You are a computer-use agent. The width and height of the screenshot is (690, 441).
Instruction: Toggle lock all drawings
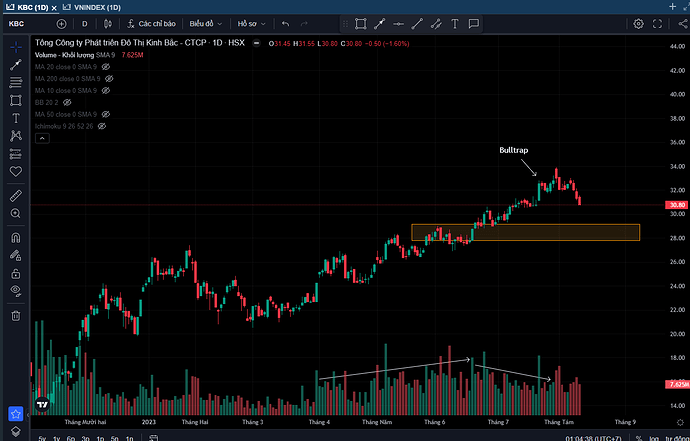click(x=16, y=273)
